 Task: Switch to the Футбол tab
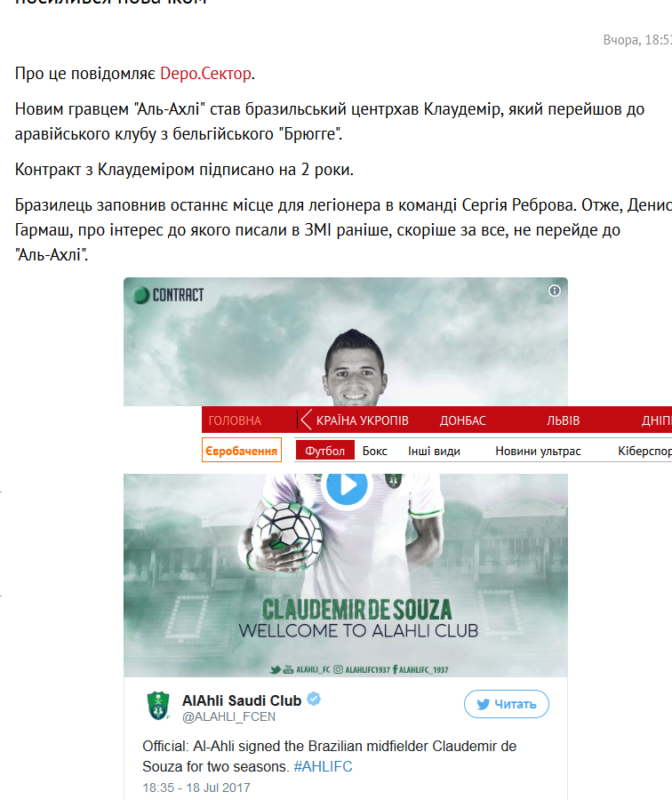point(325,451)
